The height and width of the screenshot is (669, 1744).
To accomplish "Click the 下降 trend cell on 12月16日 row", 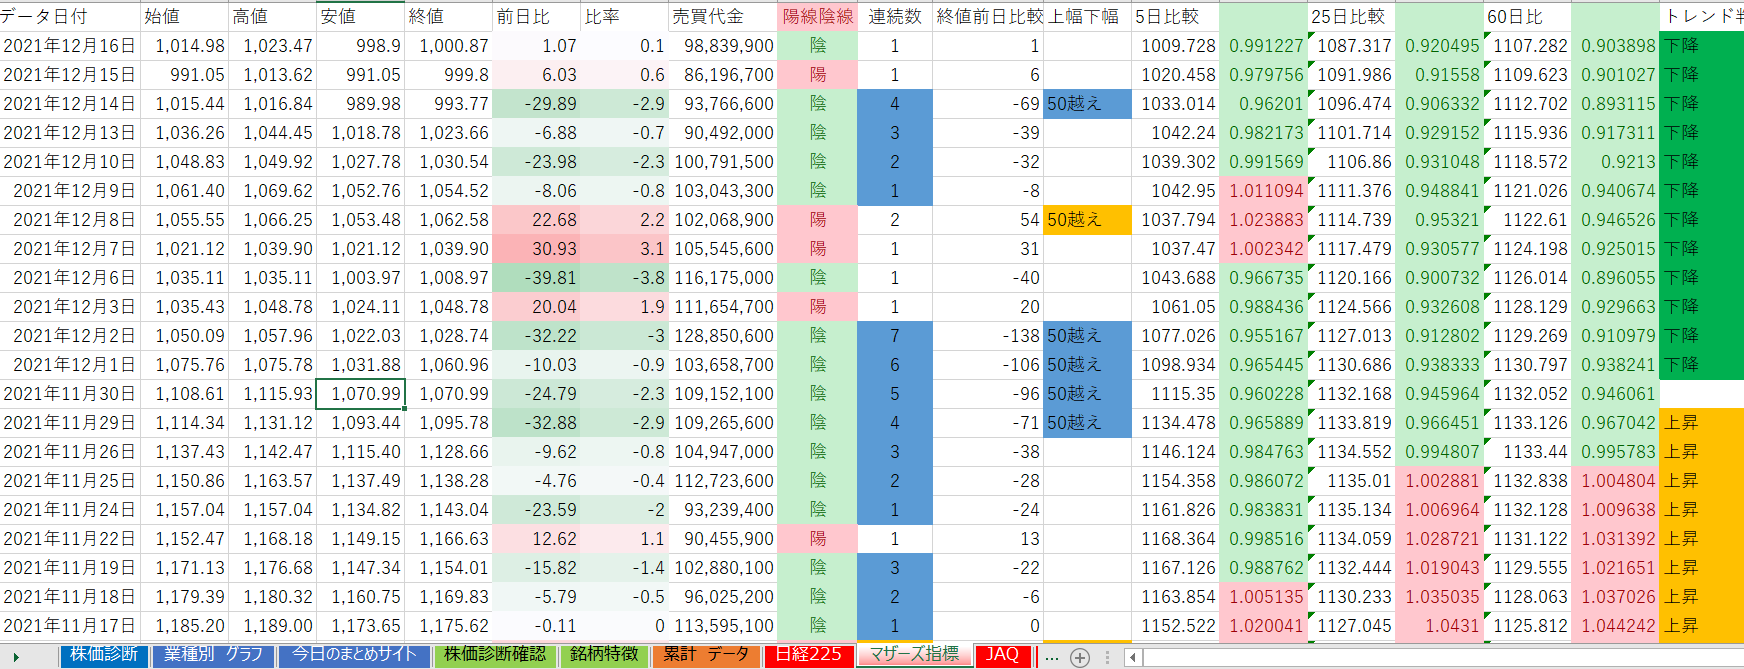I will (x=1702, y=46).
